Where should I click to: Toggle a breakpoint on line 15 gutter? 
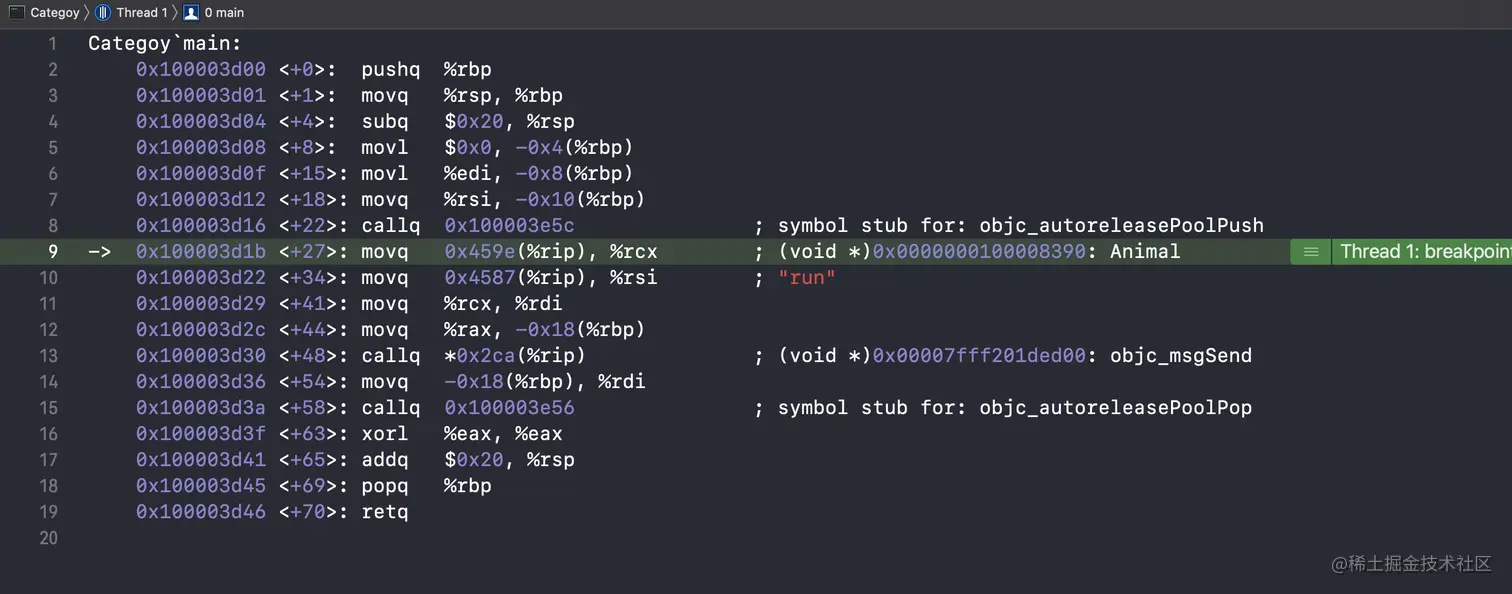coord(50,408)
